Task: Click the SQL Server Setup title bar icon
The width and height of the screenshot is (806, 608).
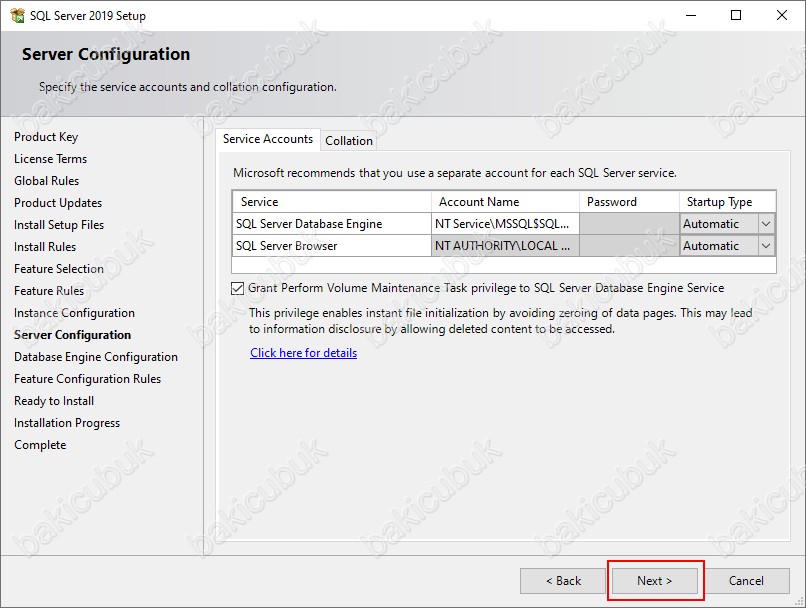Action: coord(15,15)
